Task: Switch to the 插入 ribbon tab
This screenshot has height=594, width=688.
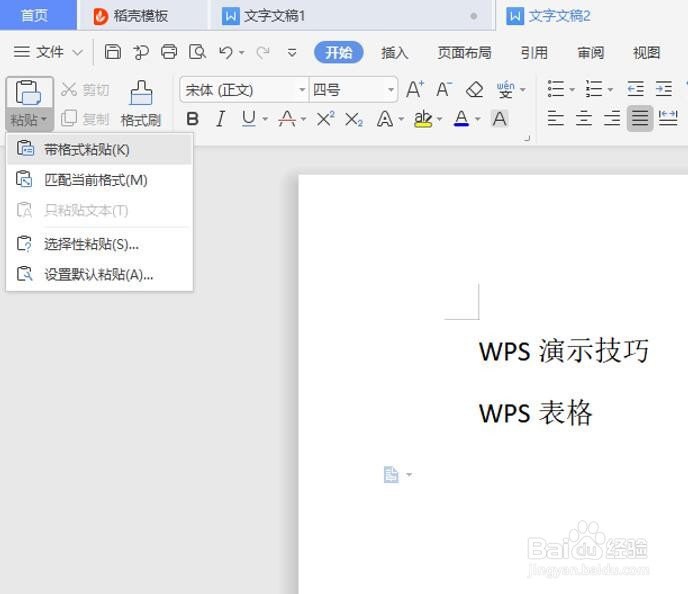Action: click(394, 53)
